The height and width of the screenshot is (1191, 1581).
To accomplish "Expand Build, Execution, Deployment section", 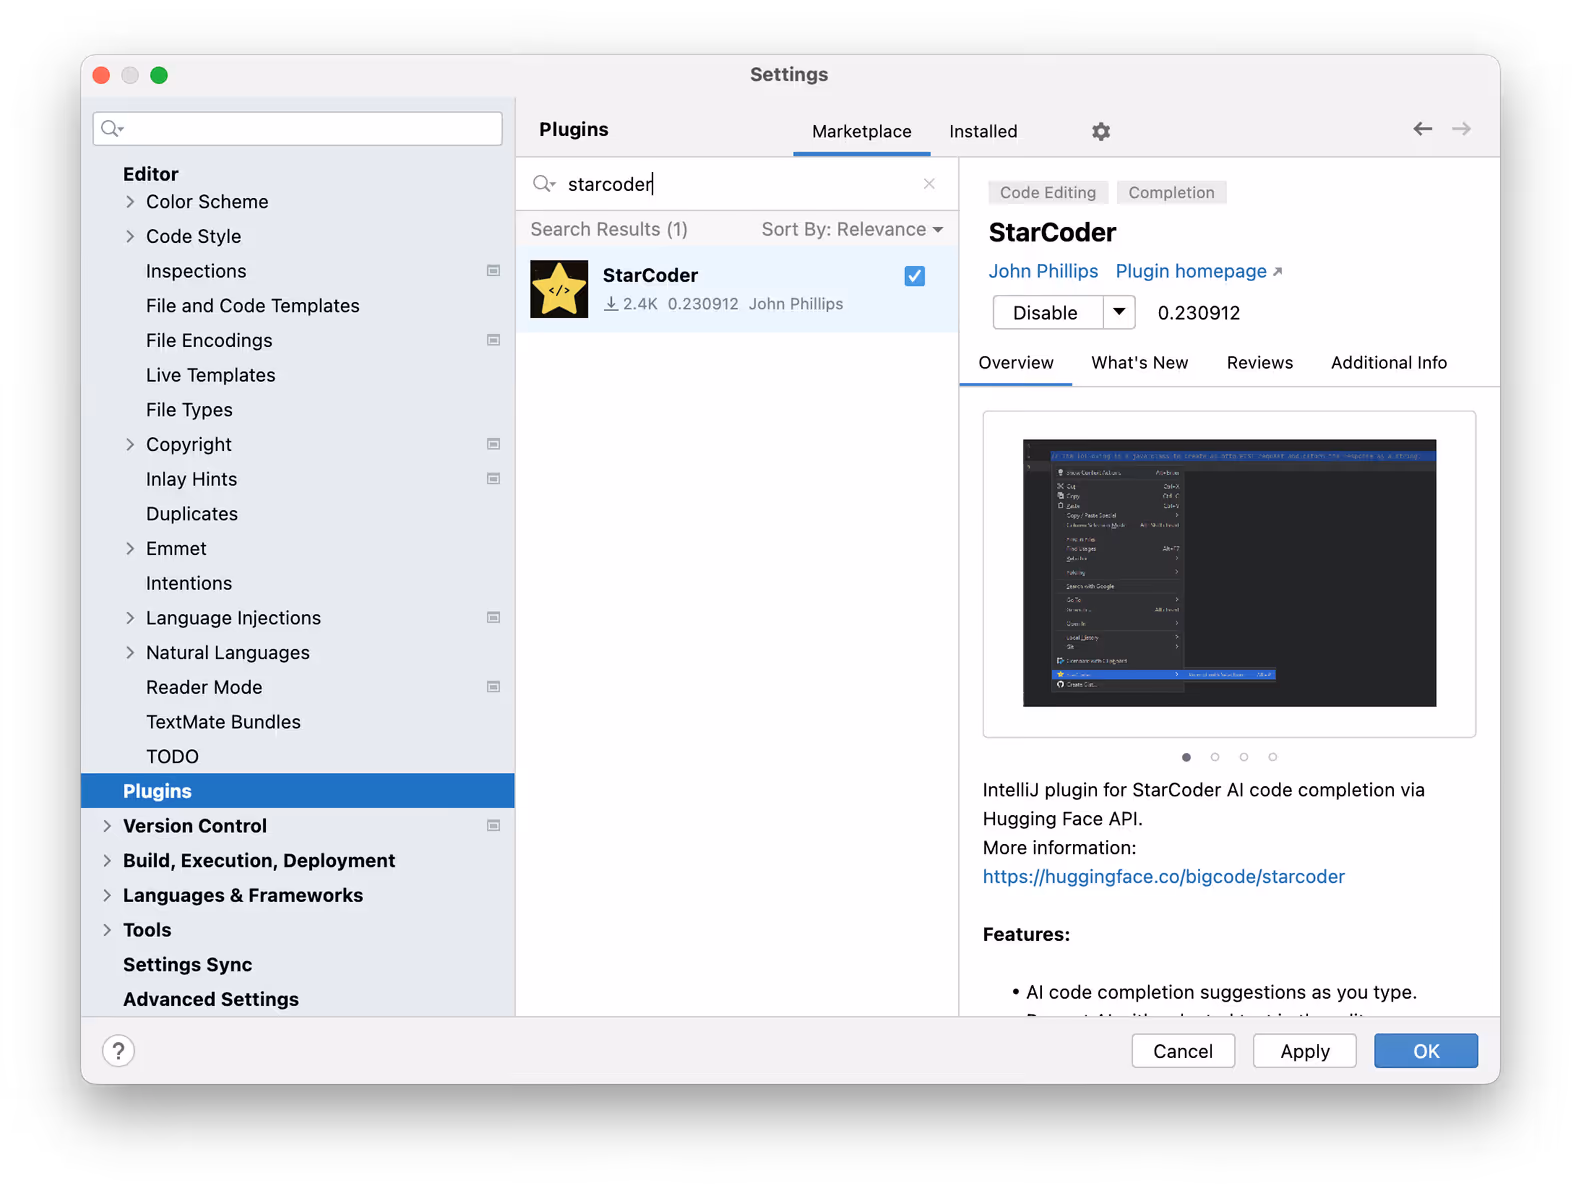I will click(107, 861).
